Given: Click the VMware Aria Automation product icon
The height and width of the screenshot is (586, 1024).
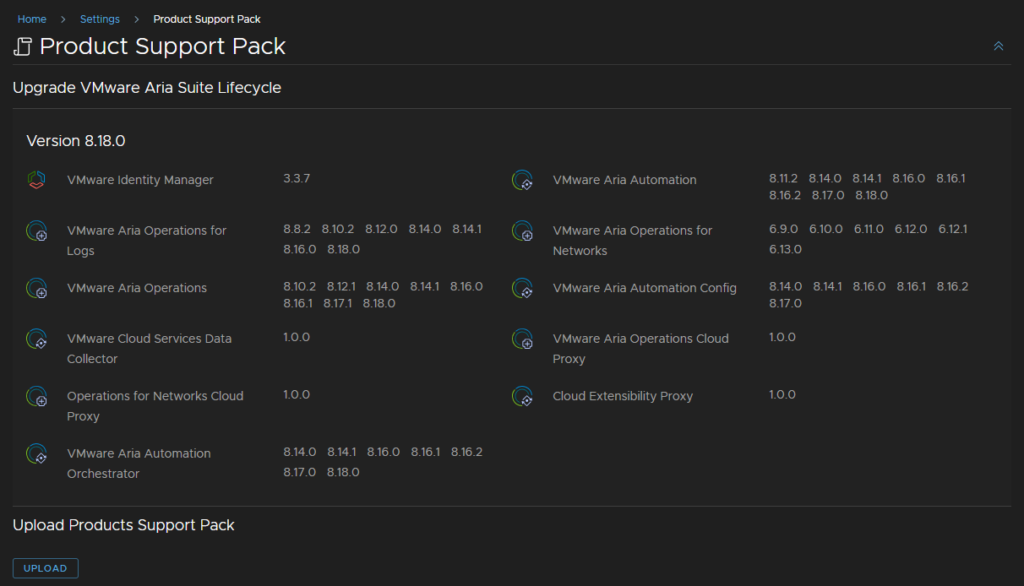Looking at the screenshot, I should 522,180.
